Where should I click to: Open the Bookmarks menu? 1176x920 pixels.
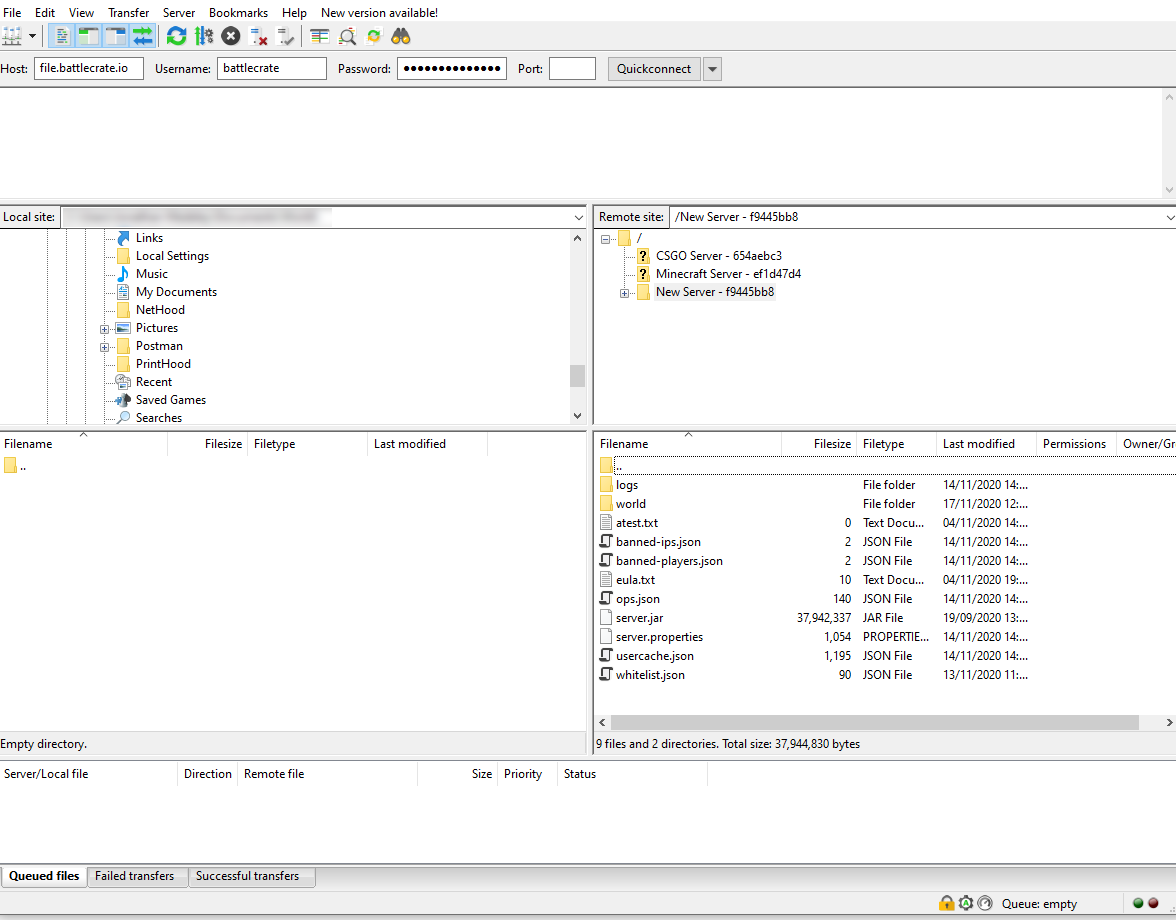click(238, 13)
